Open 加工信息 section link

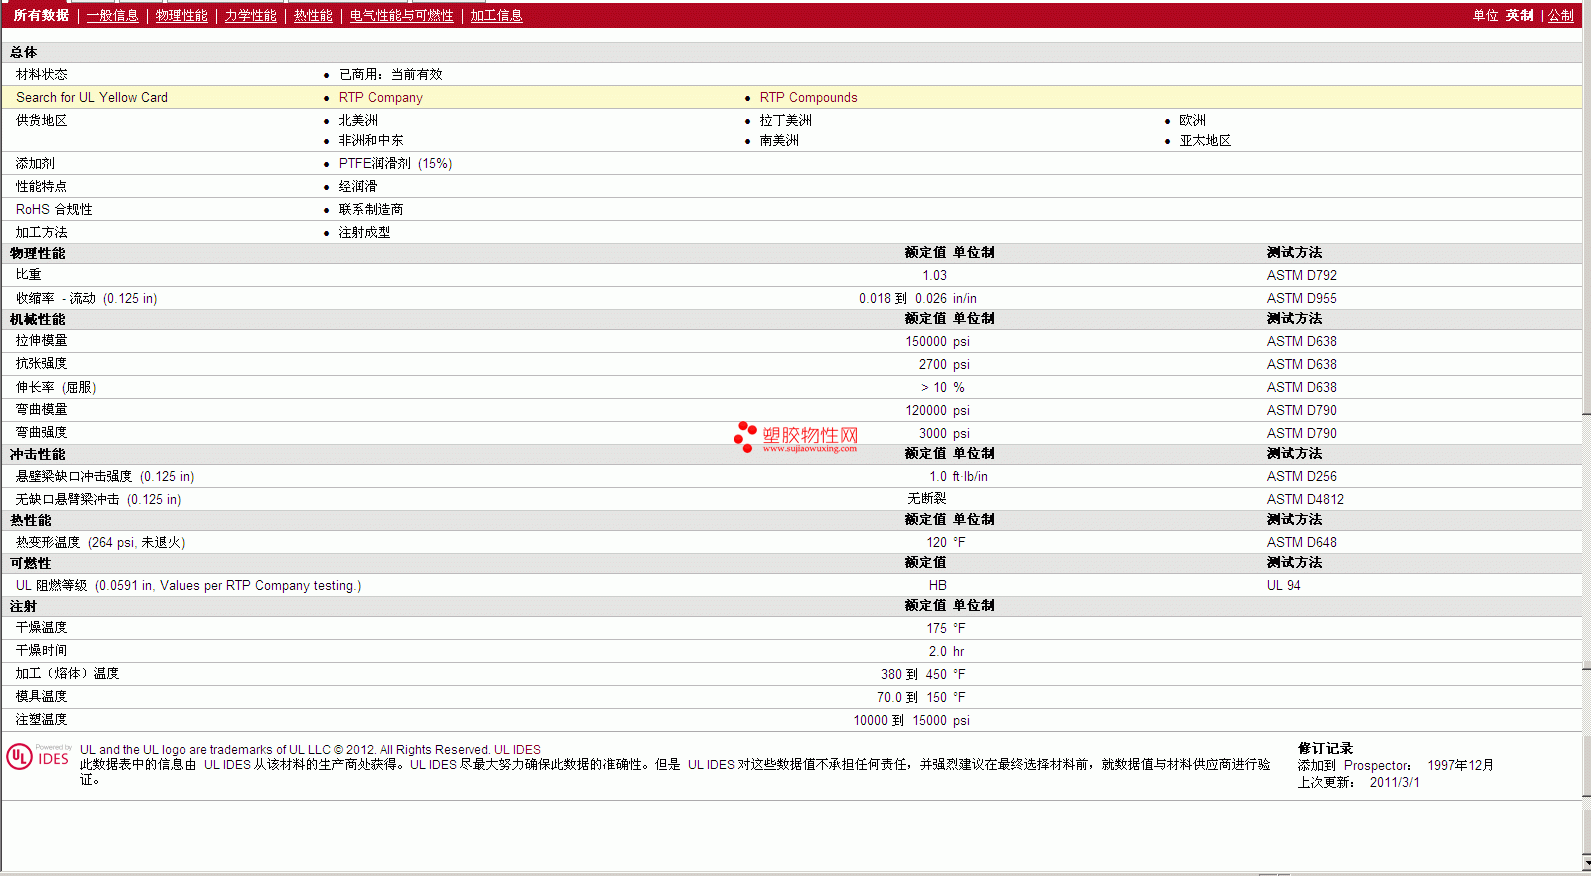(x=496, y=16)
